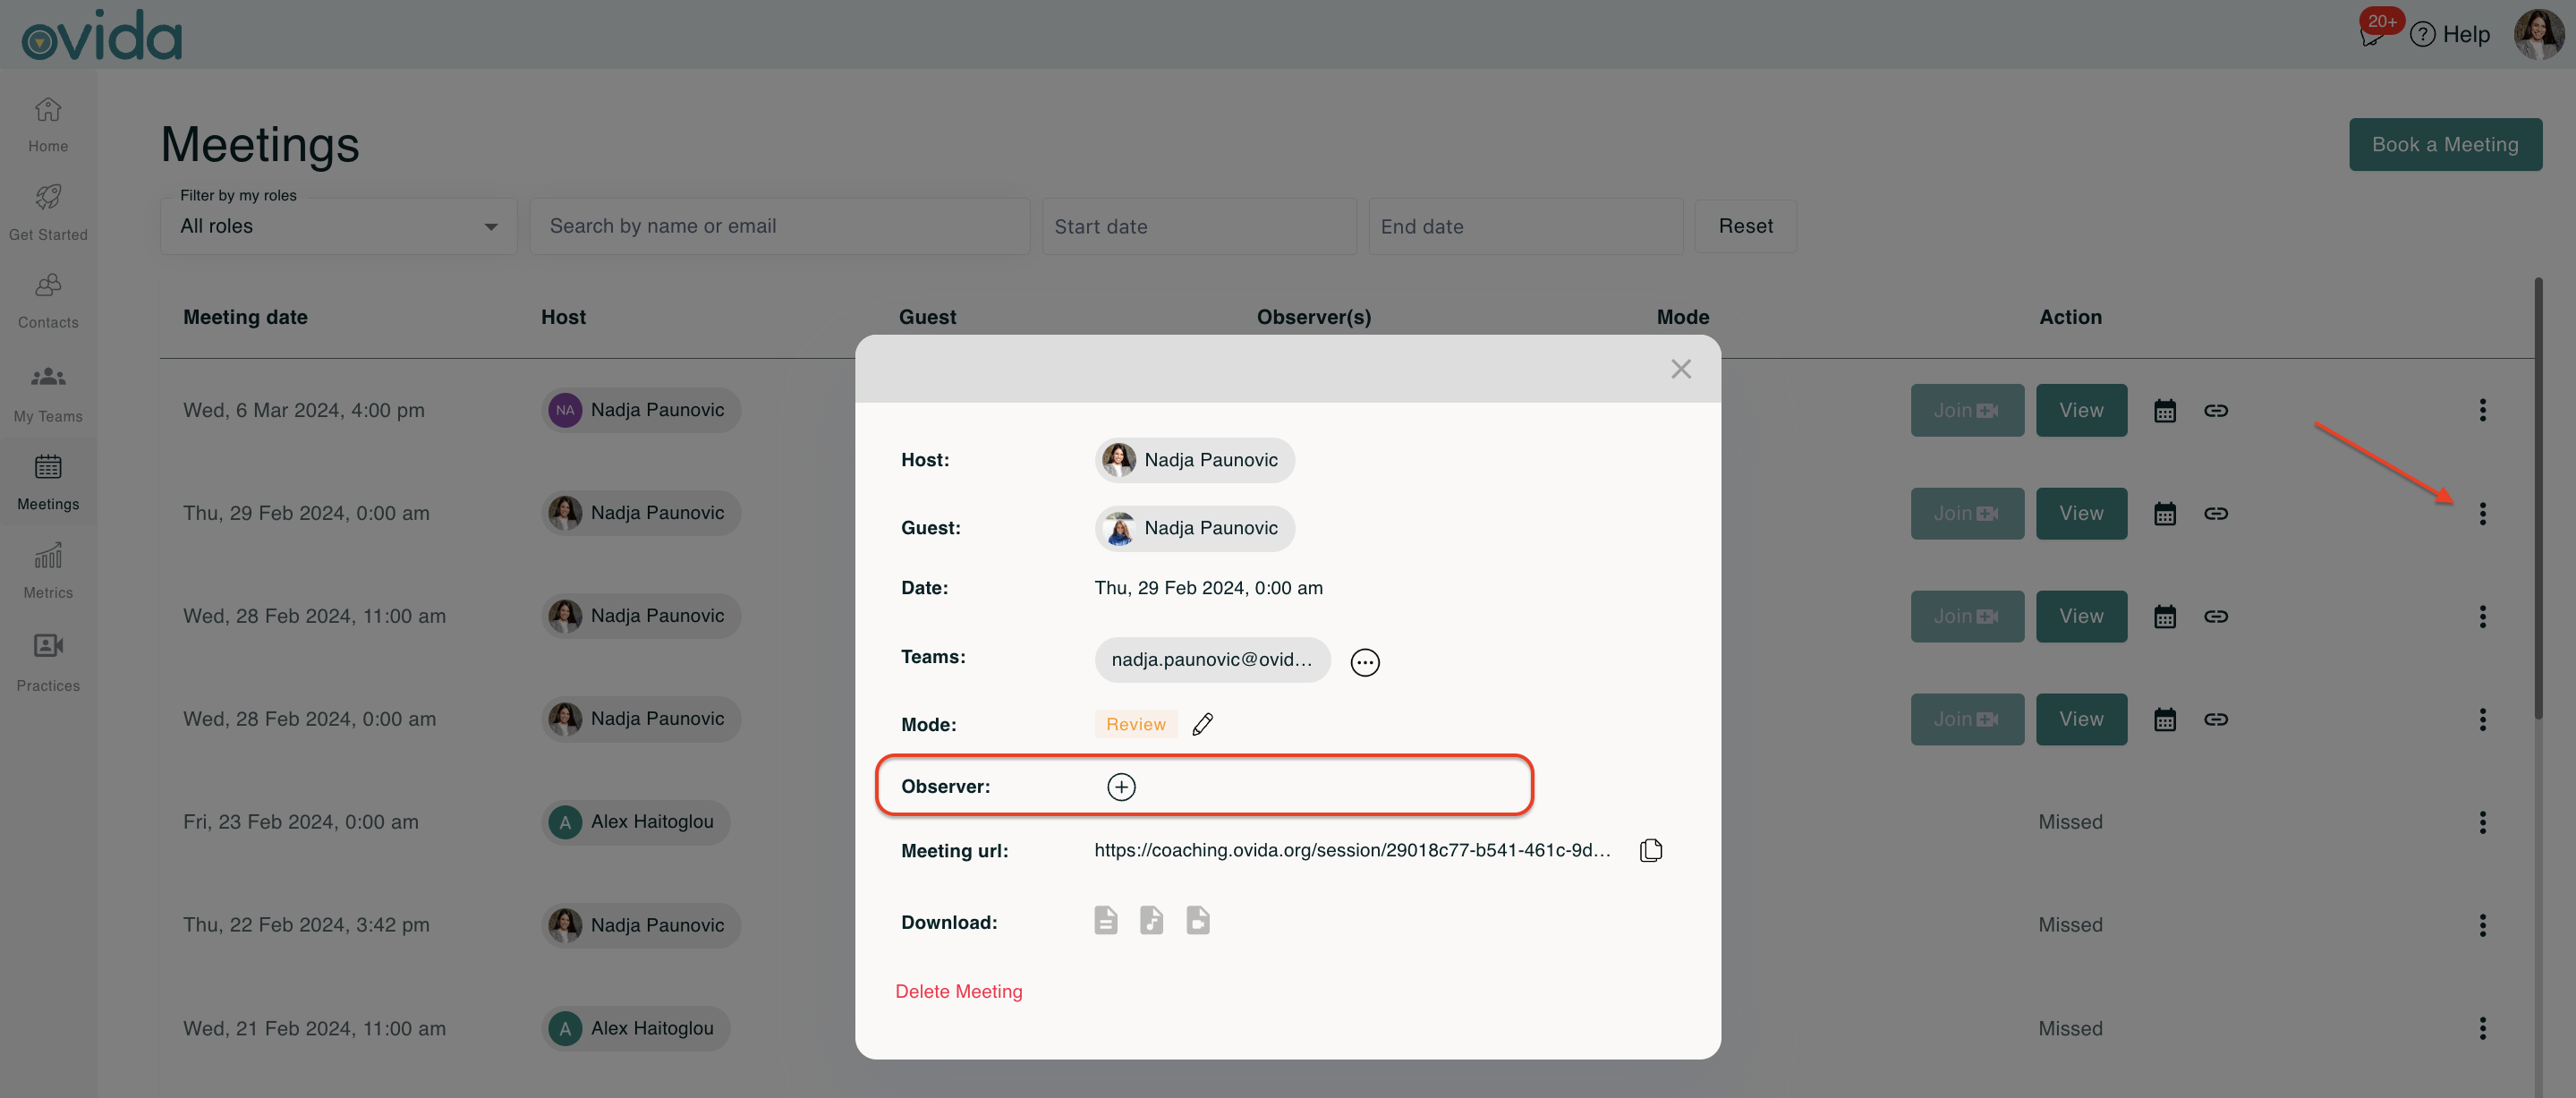Open calendar icon for 6 Mar 2024 meeting
Viewport: 2576px width, 1098px height.
(x=2164, y=411)
